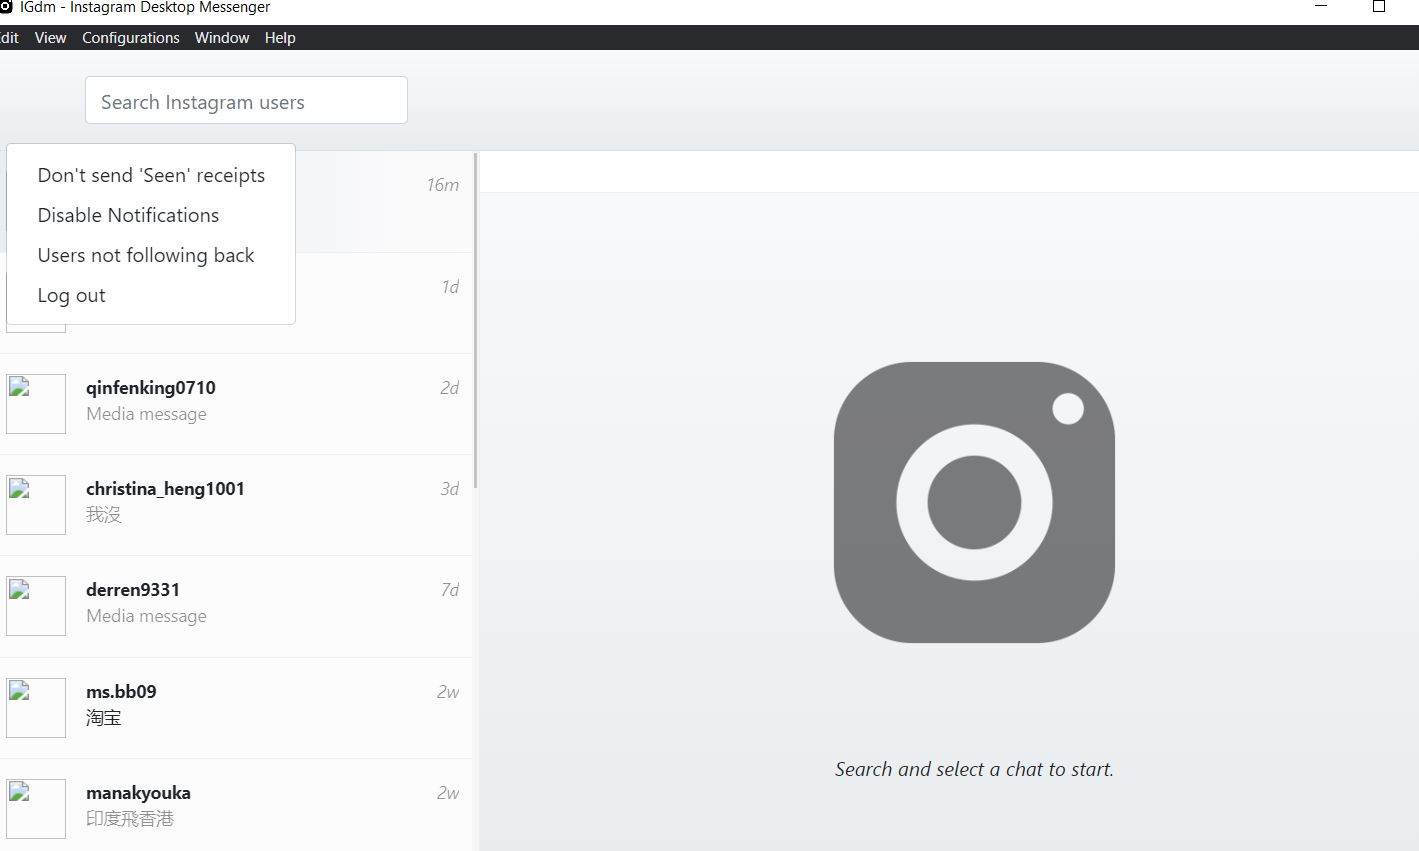Click the Search Instagram users field
The image size is (1419, 851).
[x=246, y=101]
